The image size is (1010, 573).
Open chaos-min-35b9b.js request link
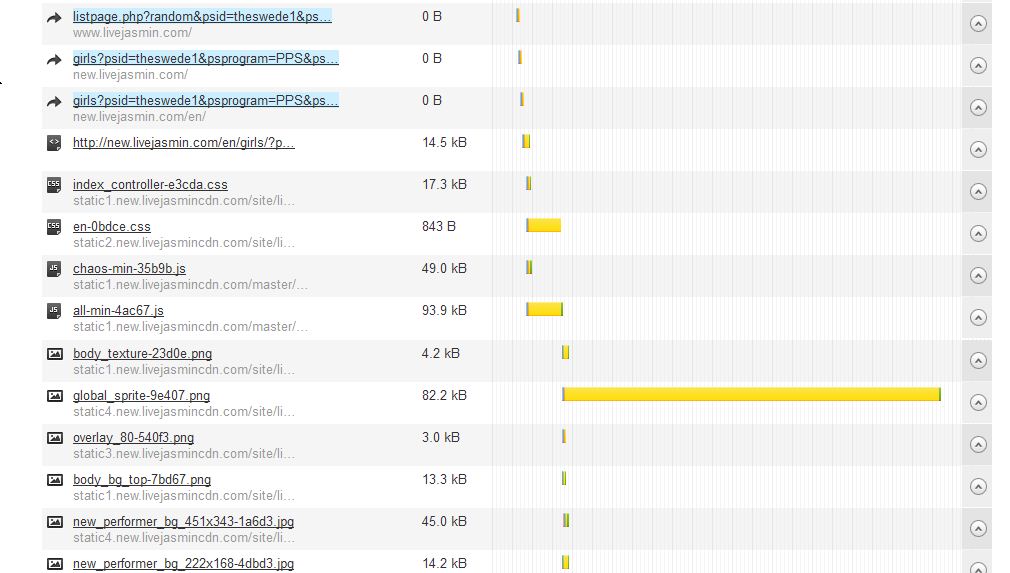129,268
